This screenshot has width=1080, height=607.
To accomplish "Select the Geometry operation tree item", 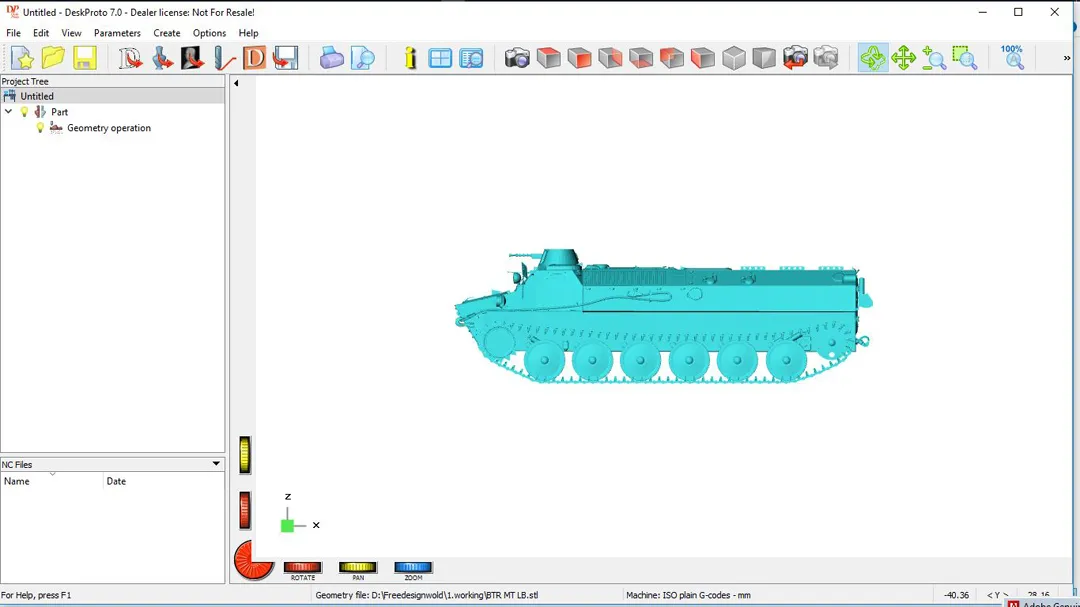I will tap(109, 127).
